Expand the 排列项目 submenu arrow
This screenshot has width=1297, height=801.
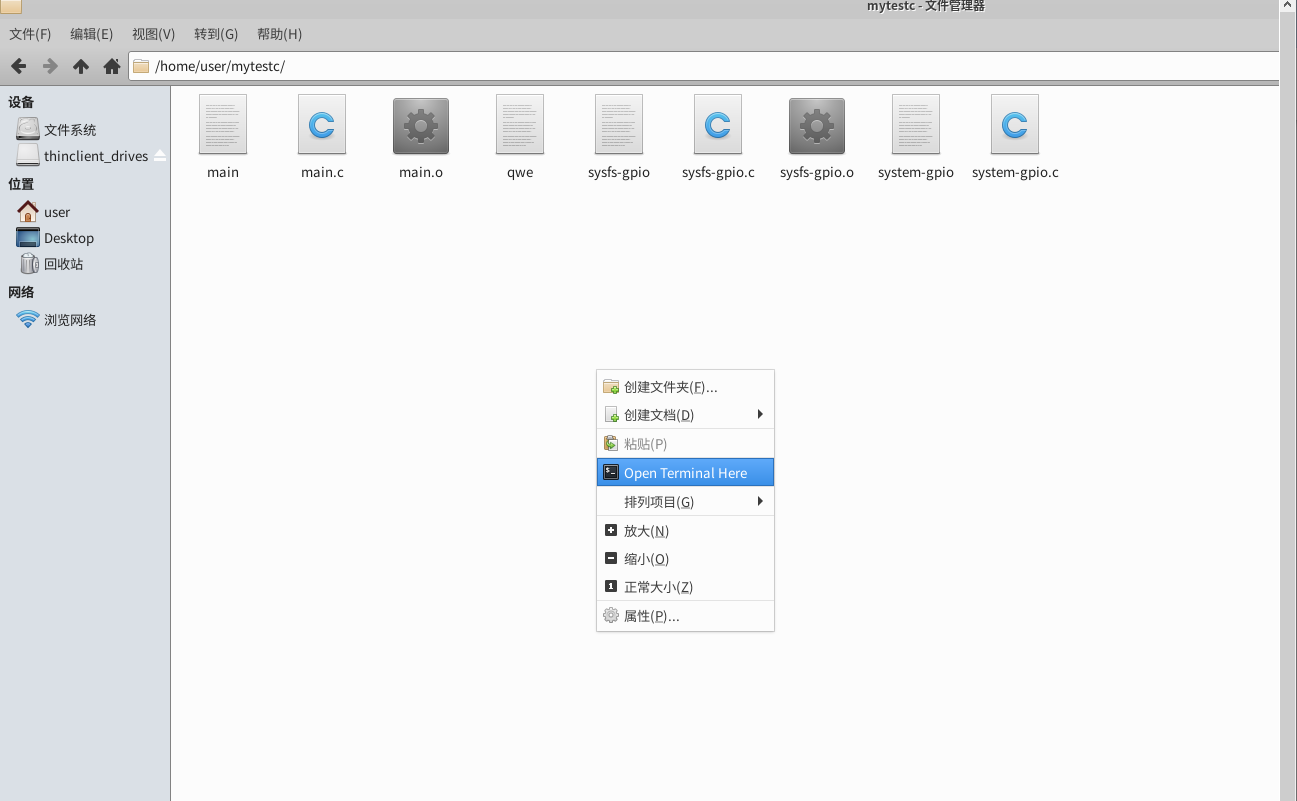point(760,501)
